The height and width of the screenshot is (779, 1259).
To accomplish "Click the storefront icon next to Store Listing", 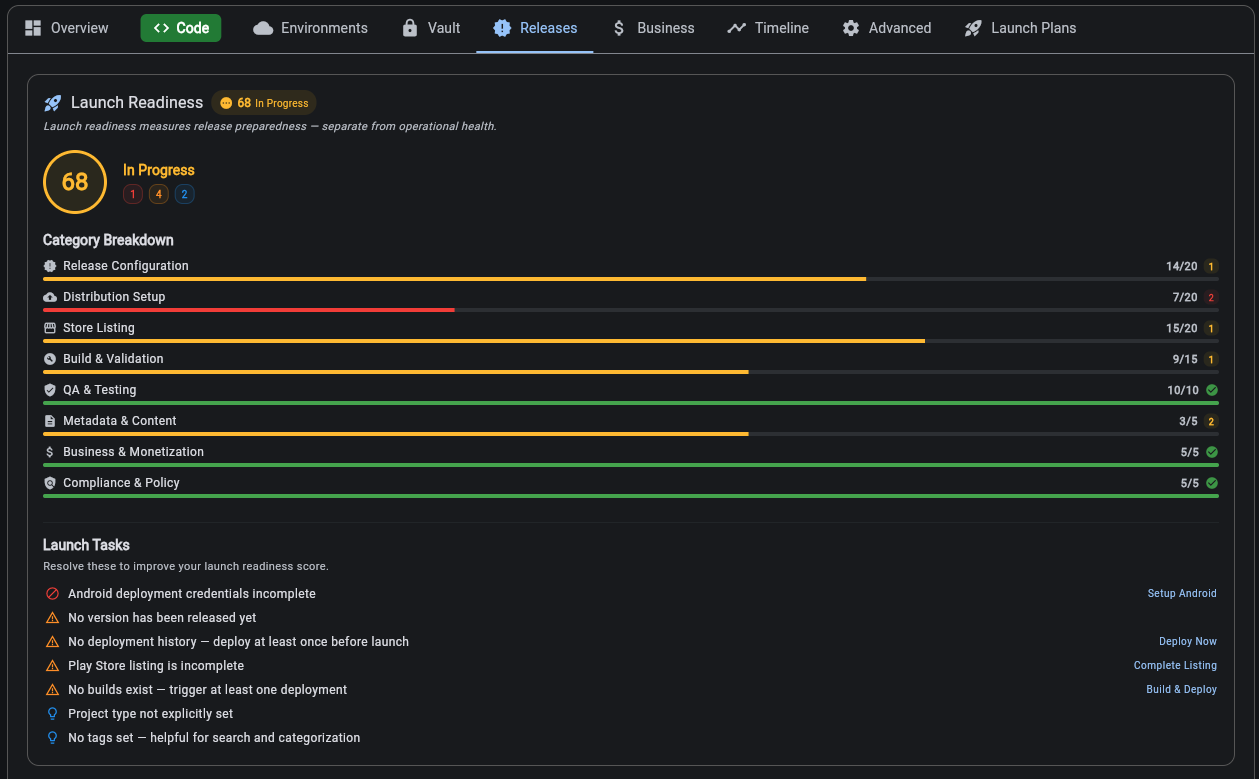I will point(49,328).
